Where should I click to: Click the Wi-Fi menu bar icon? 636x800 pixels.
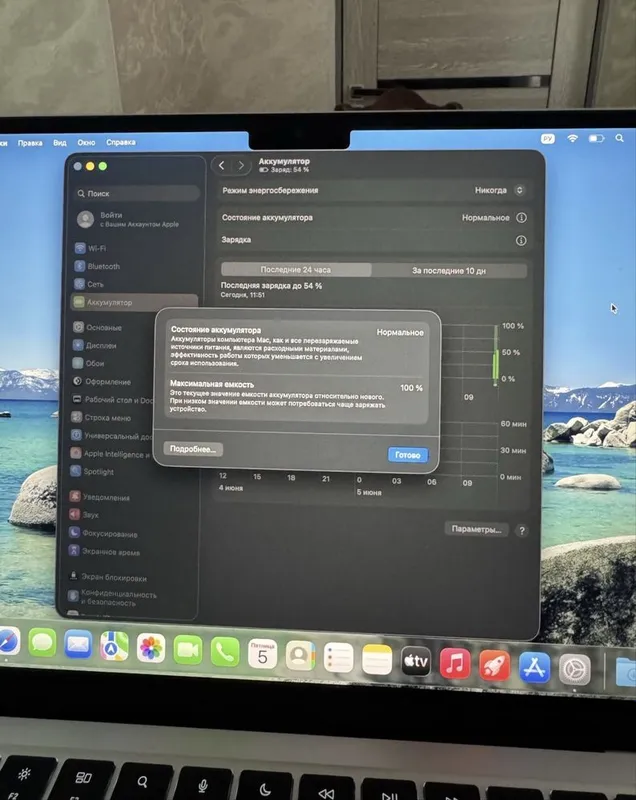click(573, 138)
